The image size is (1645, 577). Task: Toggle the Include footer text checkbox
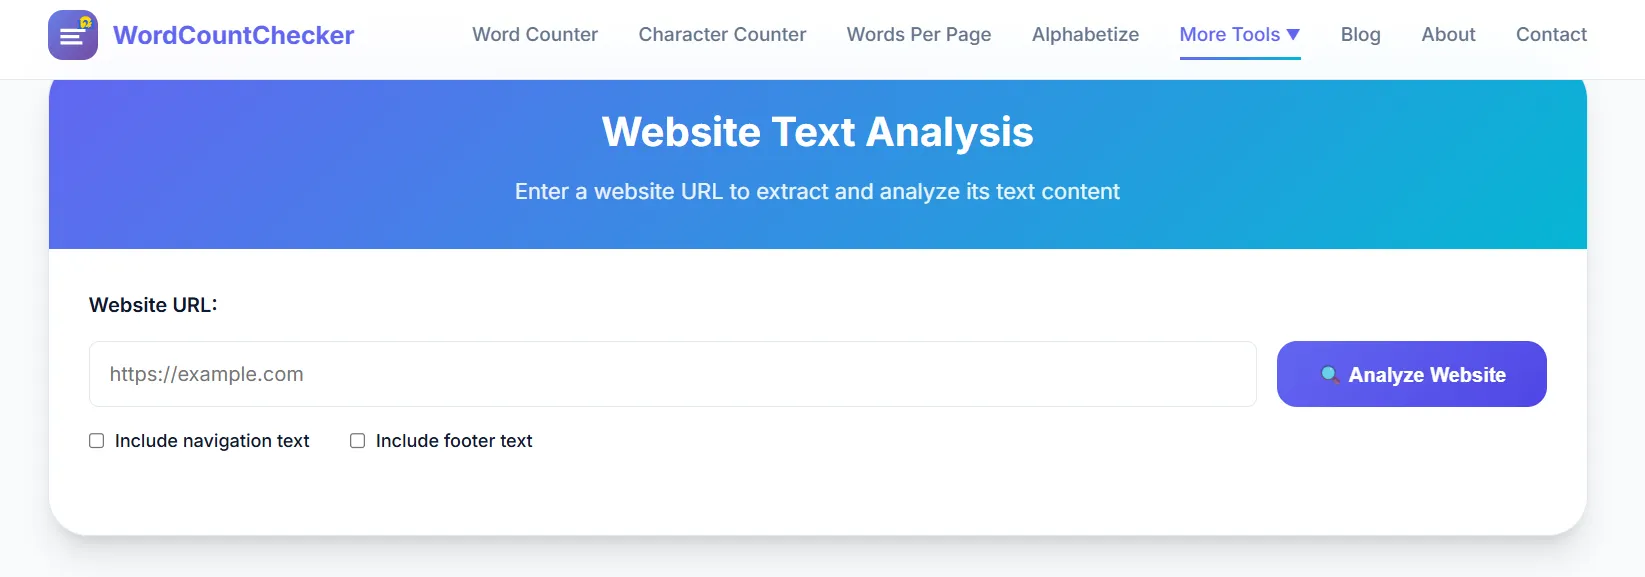point(357,441)
